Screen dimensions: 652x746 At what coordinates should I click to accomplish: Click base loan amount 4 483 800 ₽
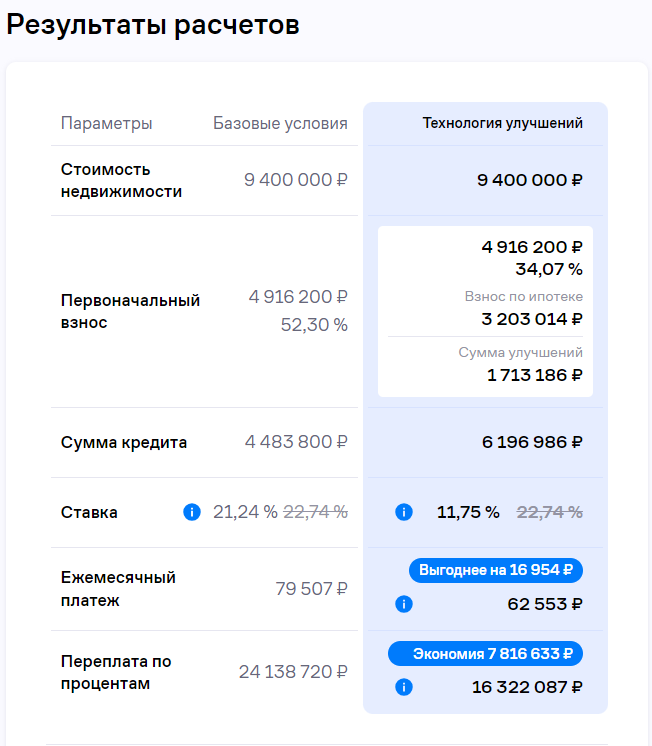coord(296,442)
